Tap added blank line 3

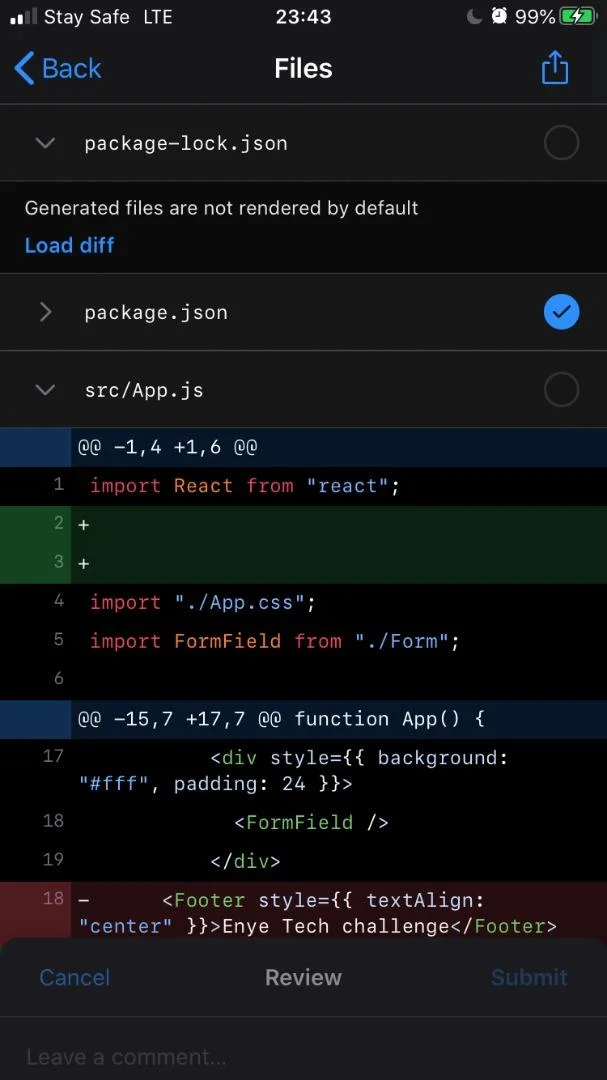[x=303, y=563]
